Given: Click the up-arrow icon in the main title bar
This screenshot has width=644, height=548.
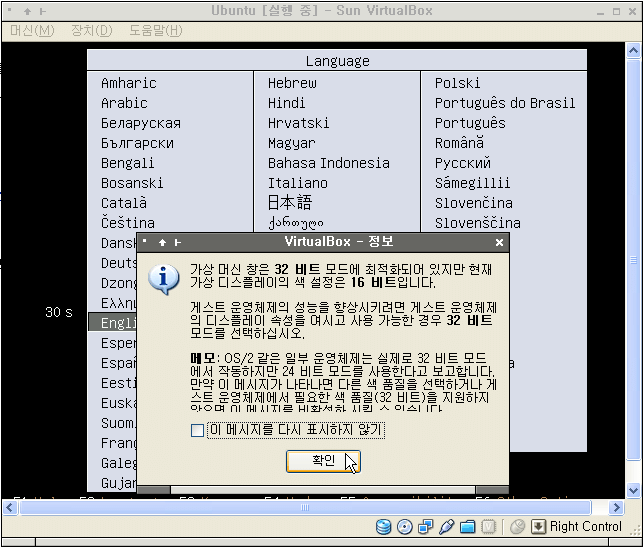Looking at the screenshot, I should pyautogui.click(x=27, y=12).
